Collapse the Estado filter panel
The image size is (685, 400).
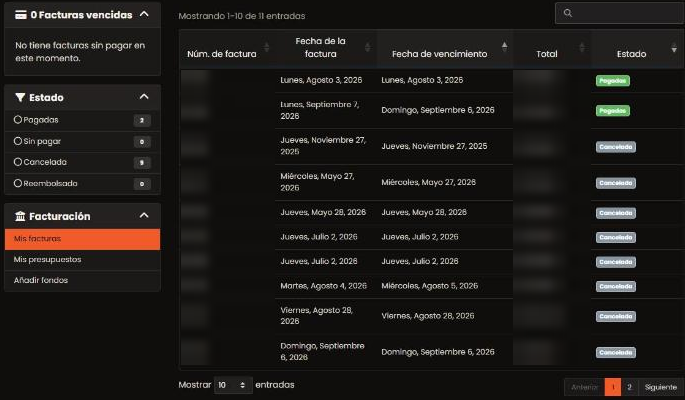click(144, 97)
